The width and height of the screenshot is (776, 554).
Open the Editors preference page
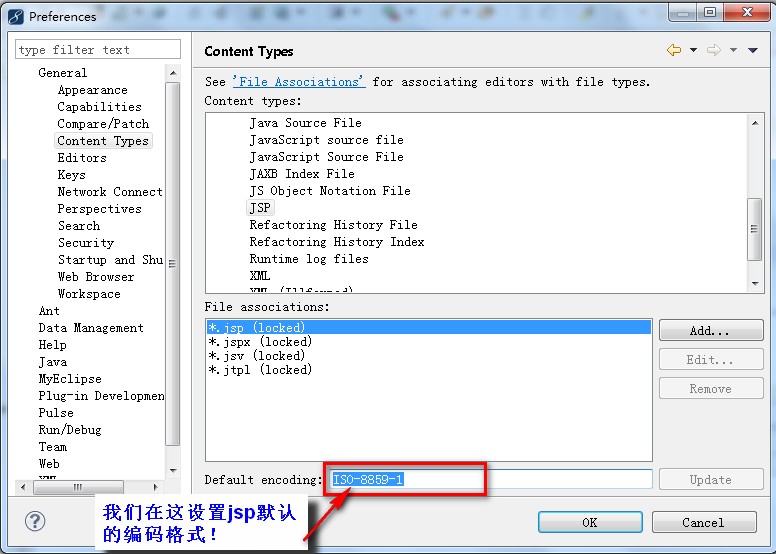pyautogui.click(x=82, y=158)
